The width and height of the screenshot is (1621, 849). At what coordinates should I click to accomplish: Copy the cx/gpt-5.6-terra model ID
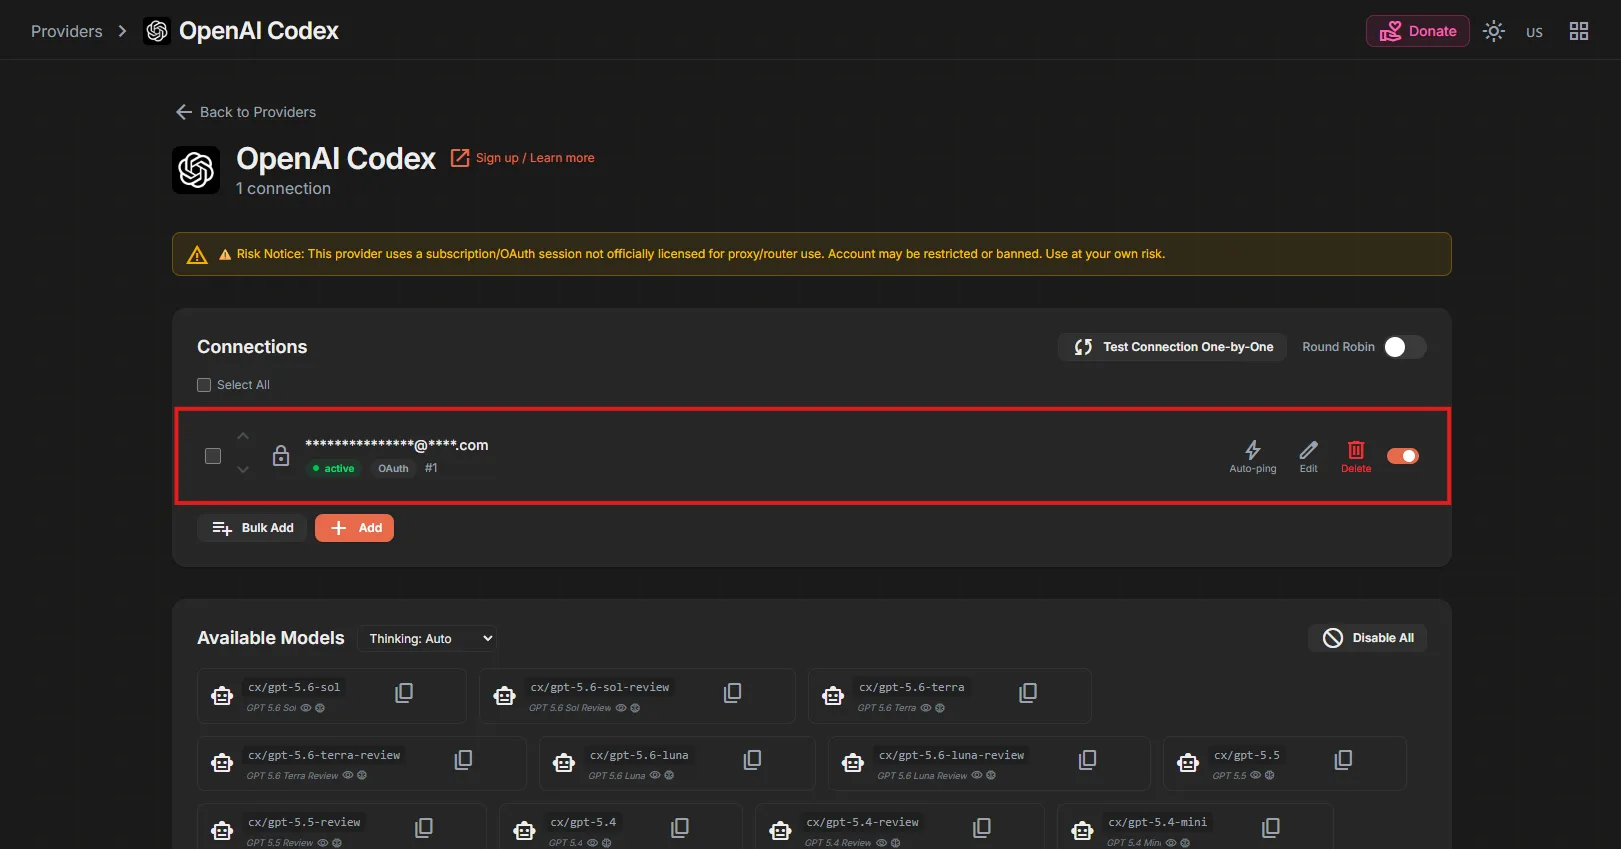[x=1028, y=693]
